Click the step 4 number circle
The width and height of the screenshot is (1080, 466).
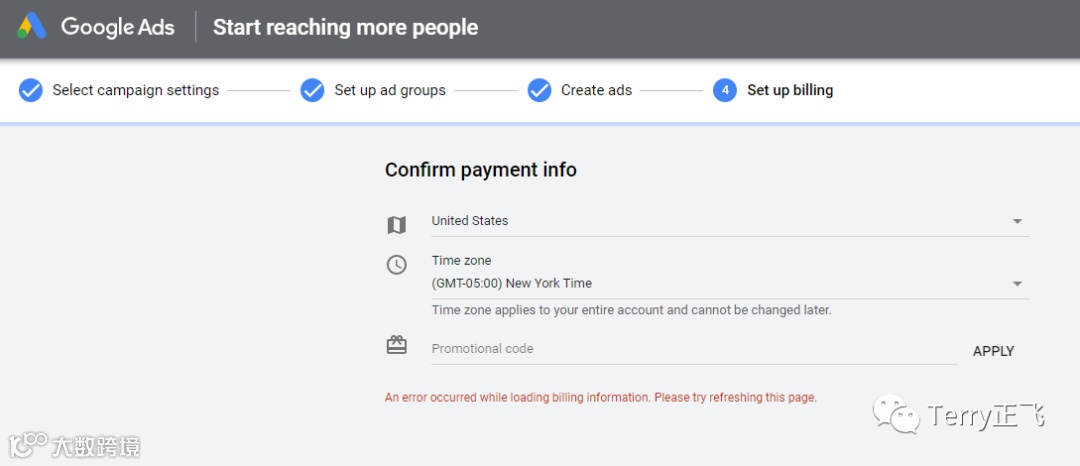(x=725, y=90)
